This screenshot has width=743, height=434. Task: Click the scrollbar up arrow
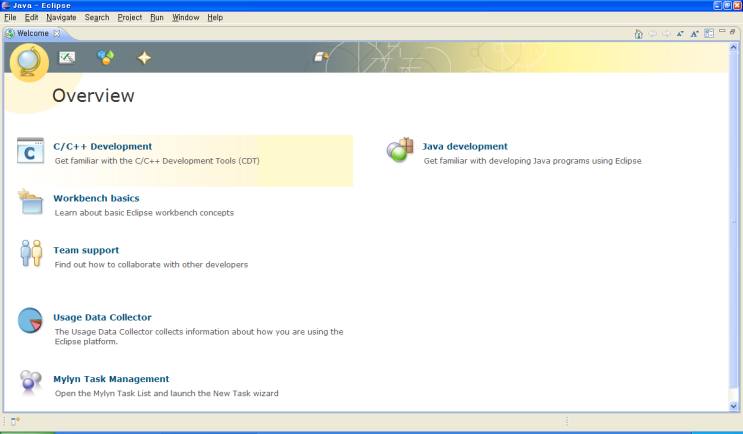(734, 47)
